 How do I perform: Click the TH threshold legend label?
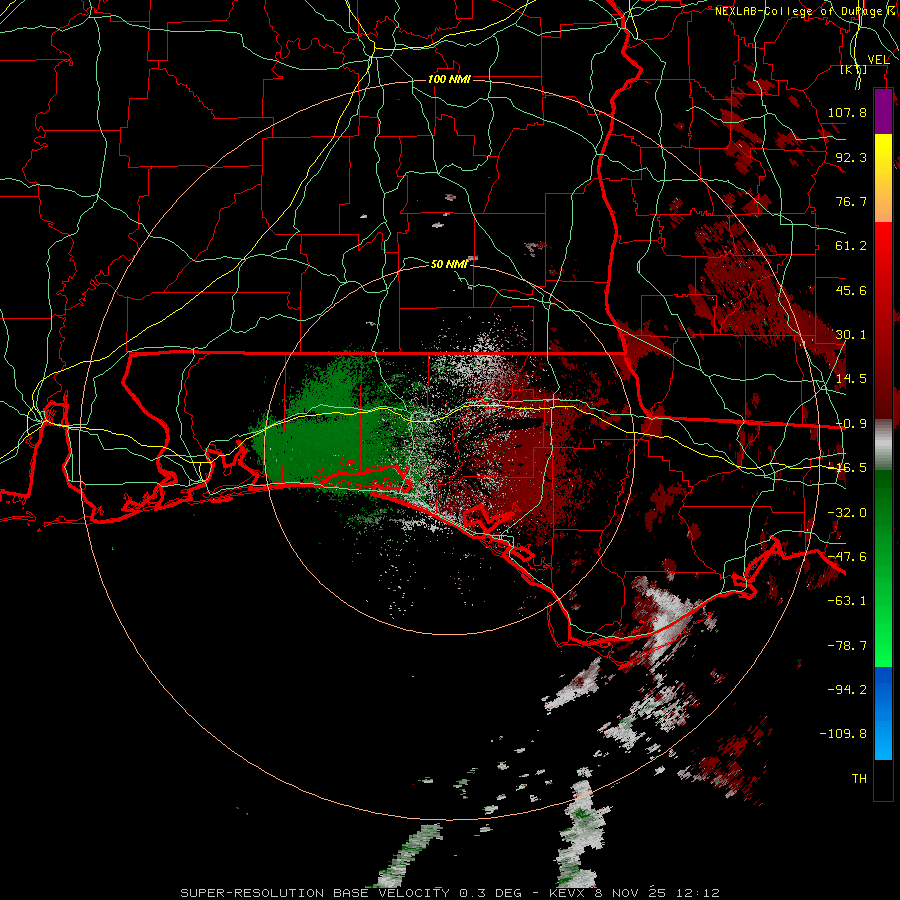point(859,779)
